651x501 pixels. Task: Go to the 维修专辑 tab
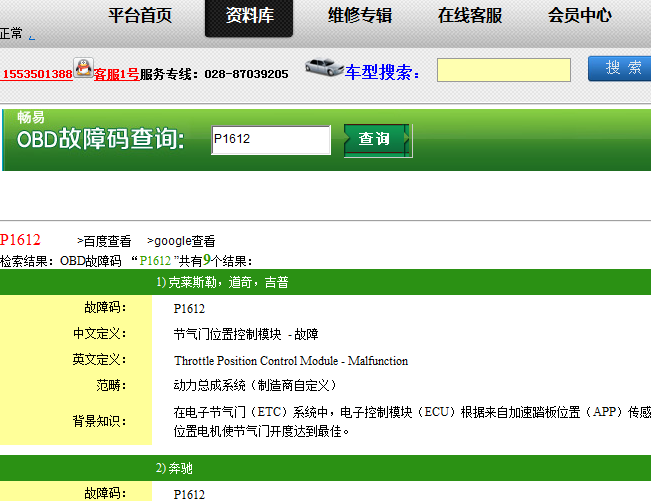360,16
